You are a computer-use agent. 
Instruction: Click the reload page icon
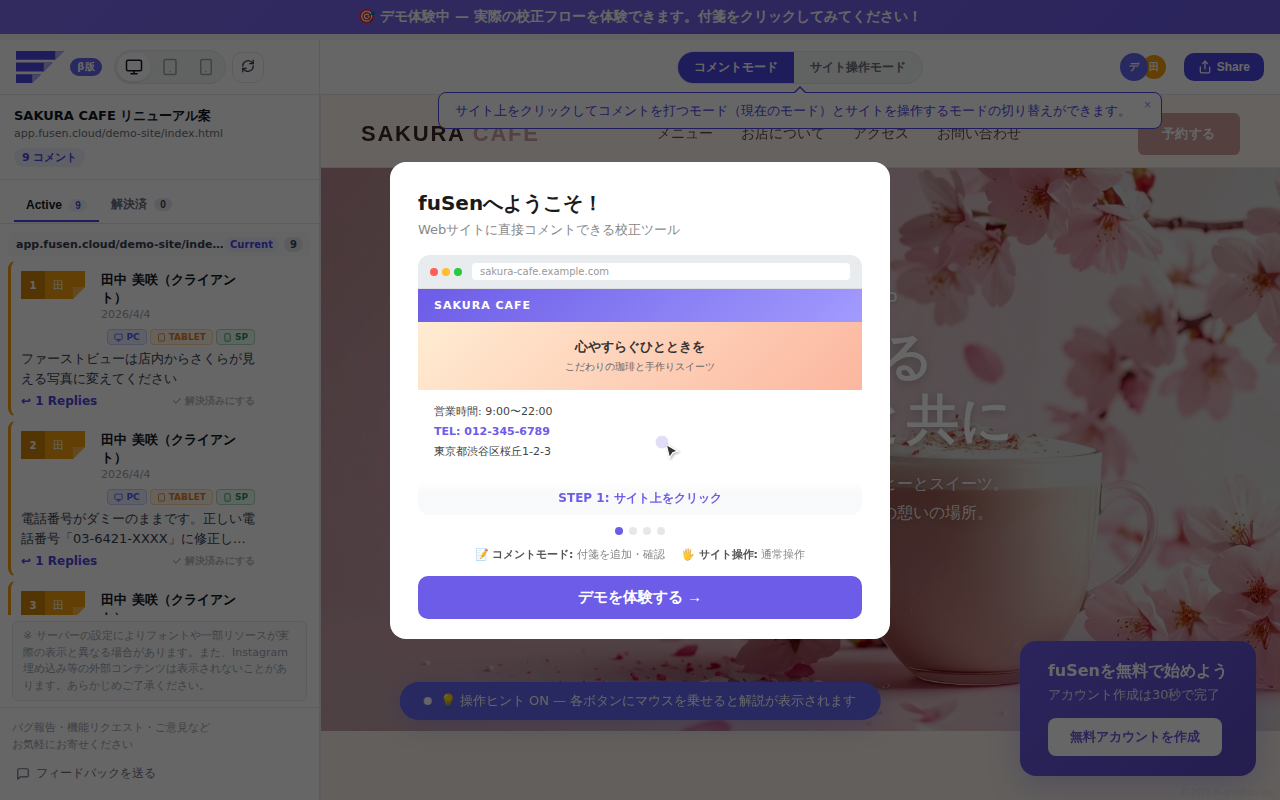(x=248, y=67)
